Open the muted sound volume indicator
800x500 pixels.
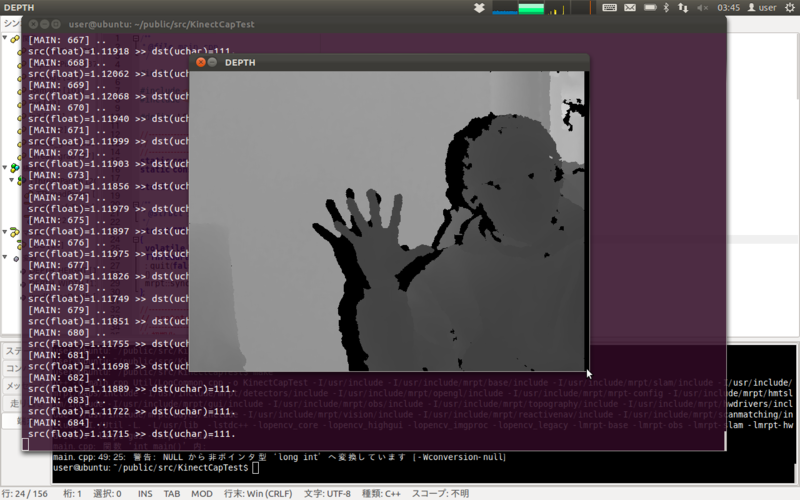pyautogui.click(x=703, y=8)
